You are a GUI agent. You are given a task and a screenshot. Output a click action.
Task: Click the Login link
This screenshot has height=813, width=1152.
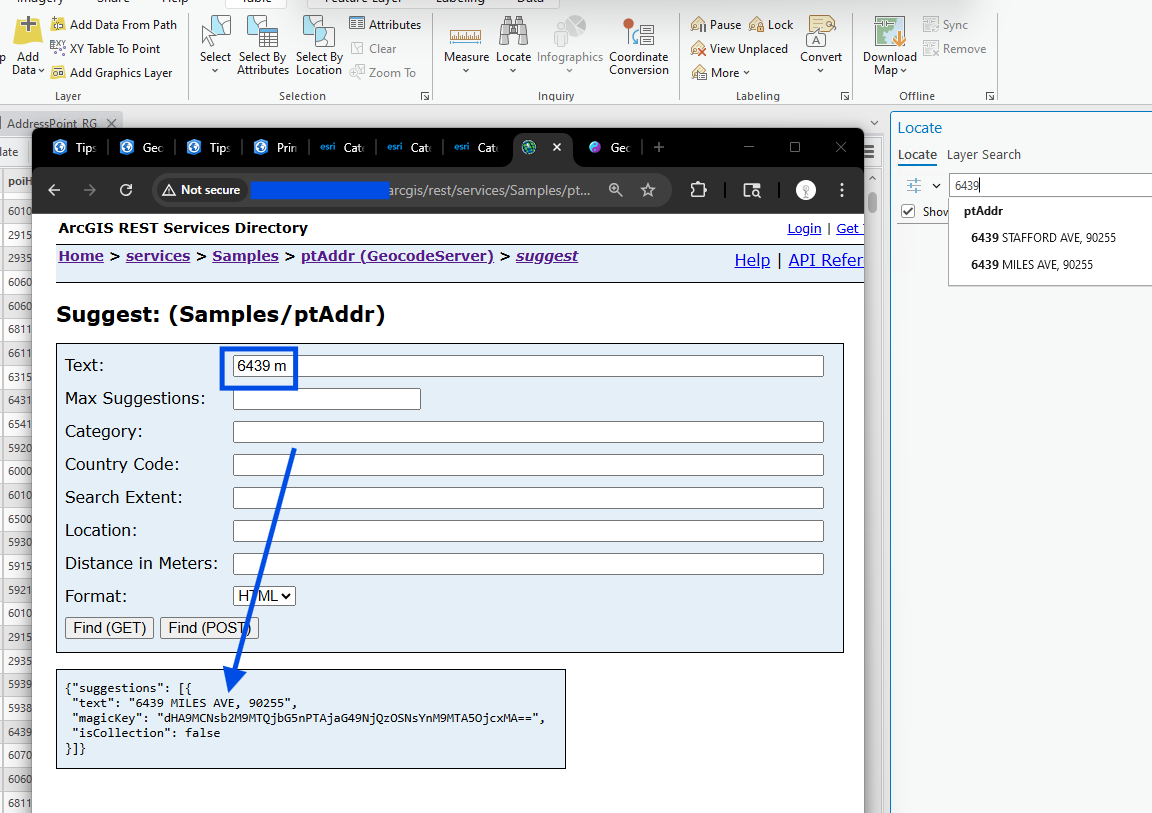pyautogui.click(x=804, y=228)
